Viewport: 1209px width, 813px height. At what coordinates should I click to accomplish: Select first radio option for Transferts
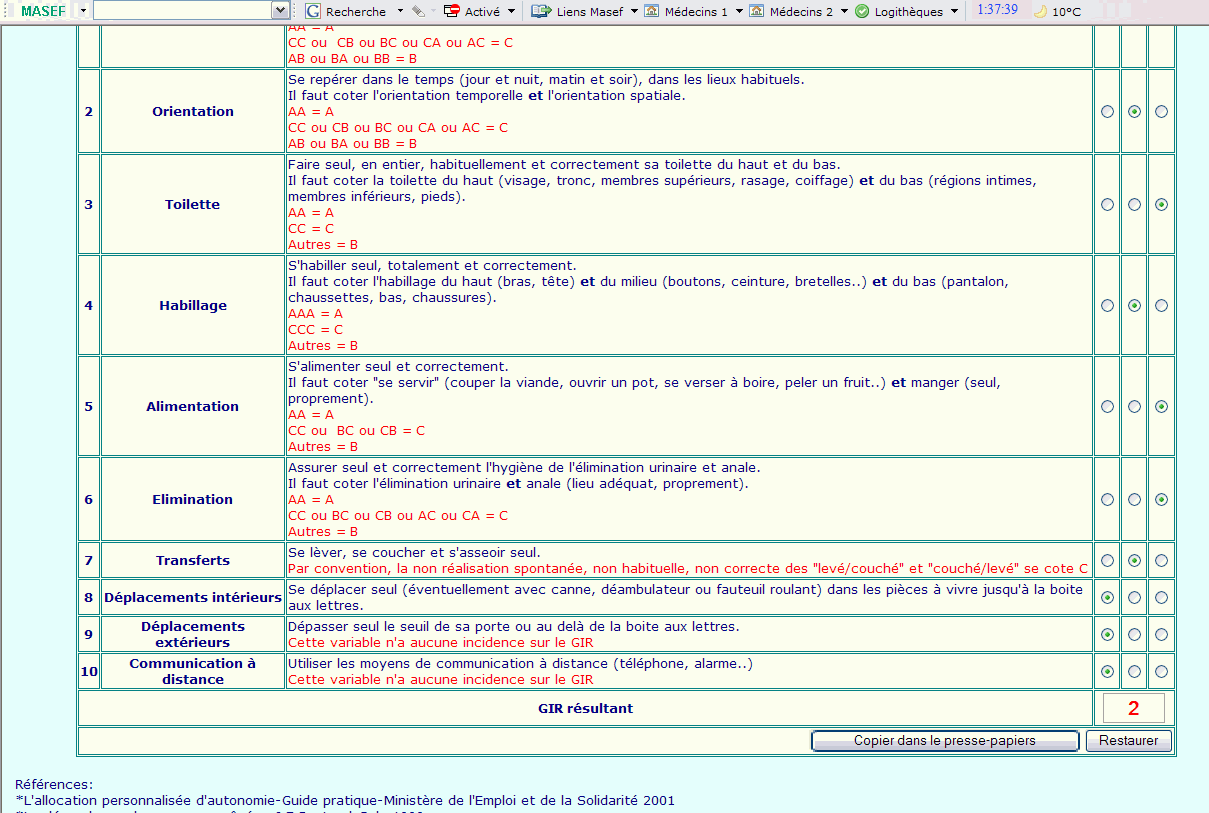1107,561
